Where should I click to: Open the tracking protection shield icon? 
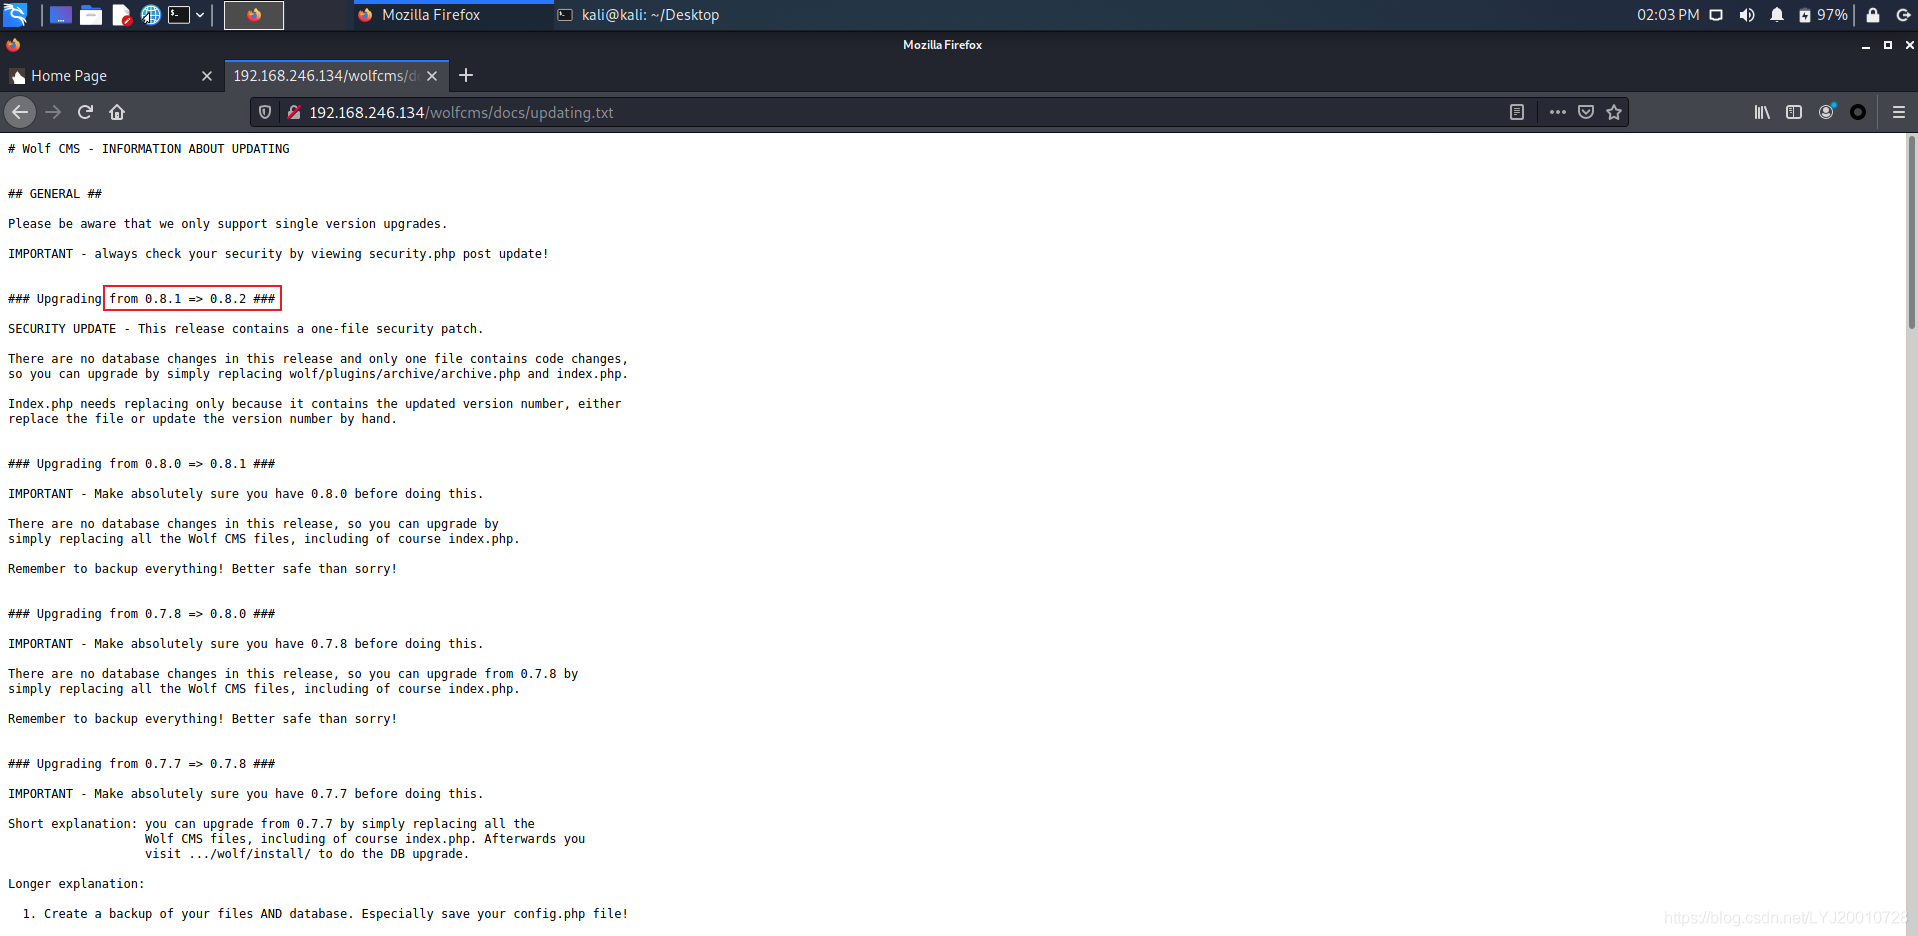tap(265, 112)
